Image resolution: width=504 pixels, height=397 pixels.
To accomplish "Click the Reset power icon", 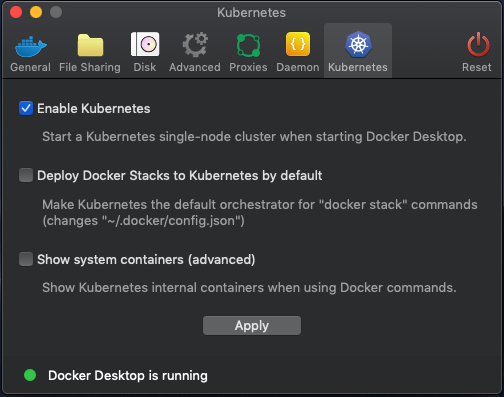I will [478, 44].
